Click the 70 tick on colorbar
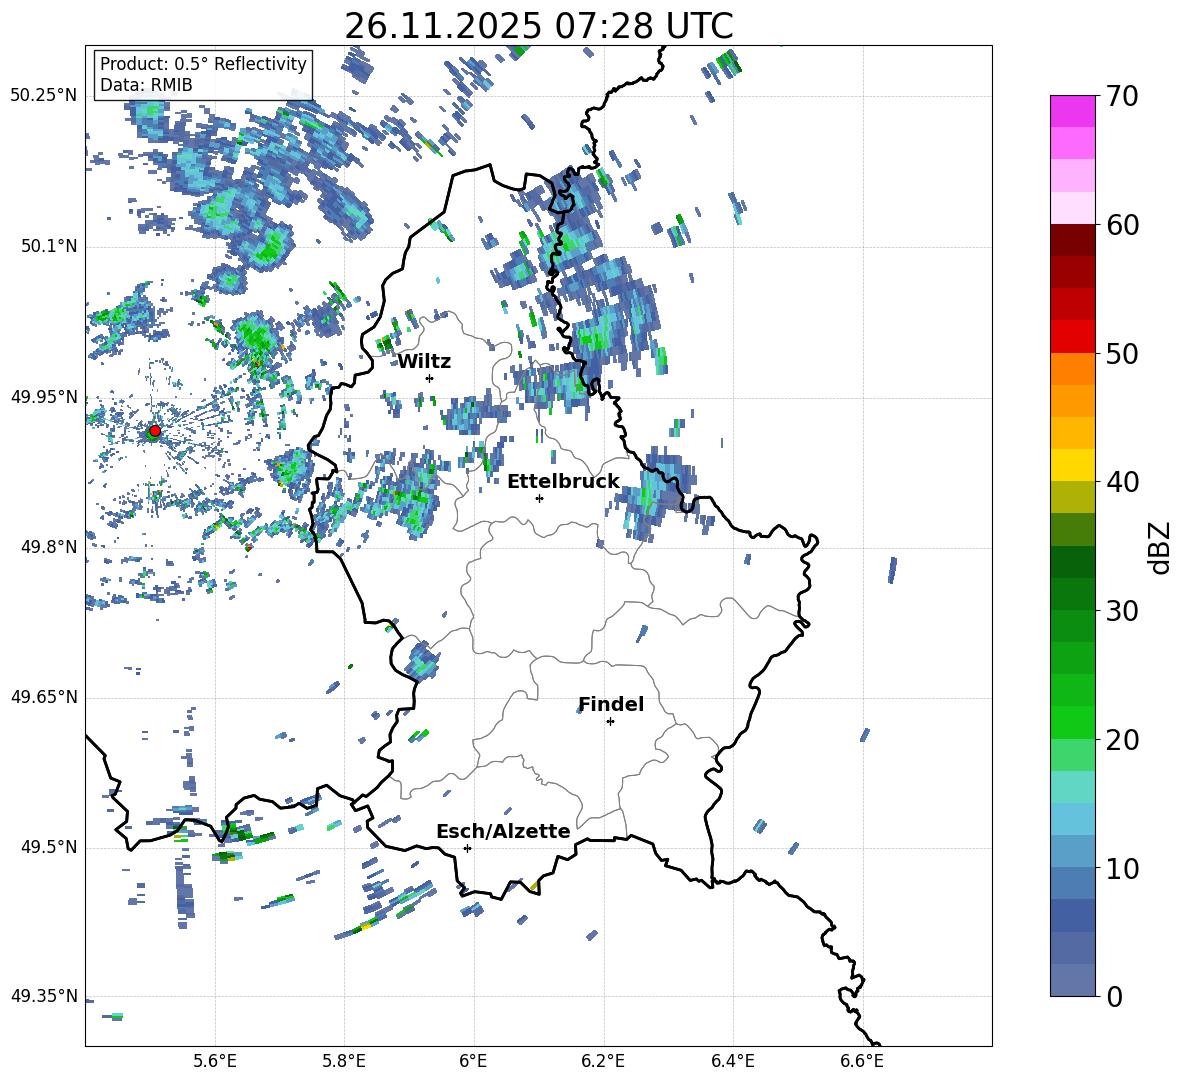 (1121, 96)
